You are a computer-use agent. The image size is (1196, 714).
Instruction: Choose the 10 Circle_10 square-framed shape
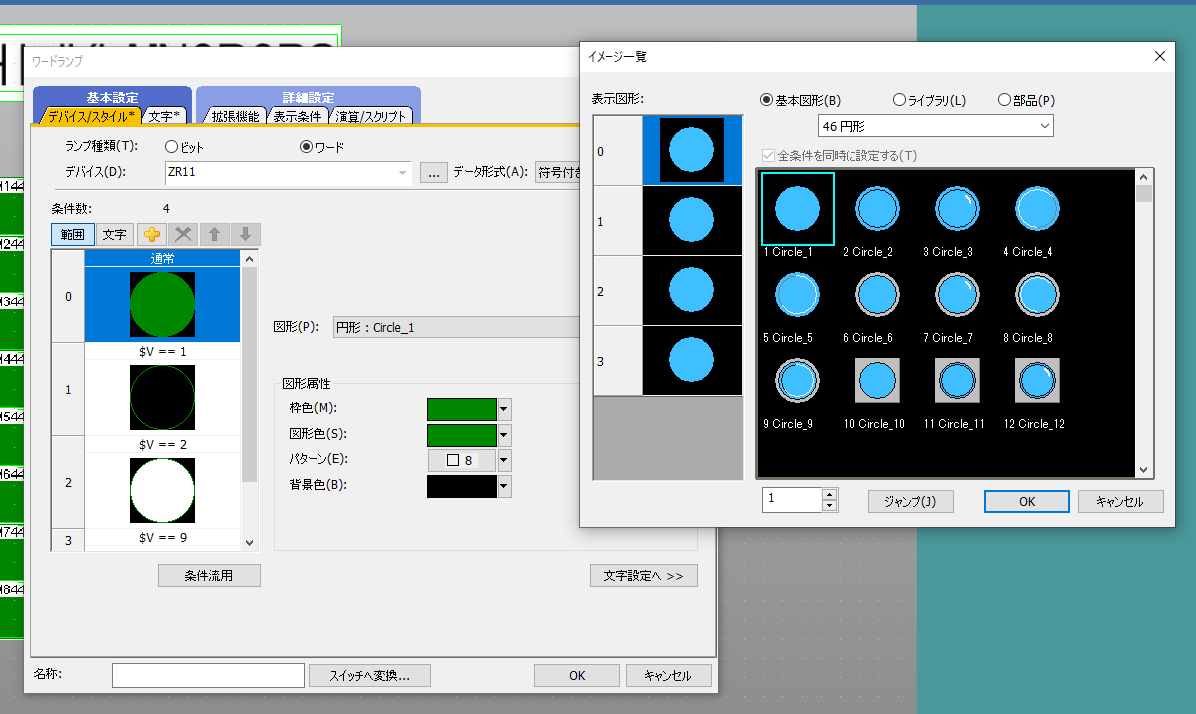pos(877,381)
